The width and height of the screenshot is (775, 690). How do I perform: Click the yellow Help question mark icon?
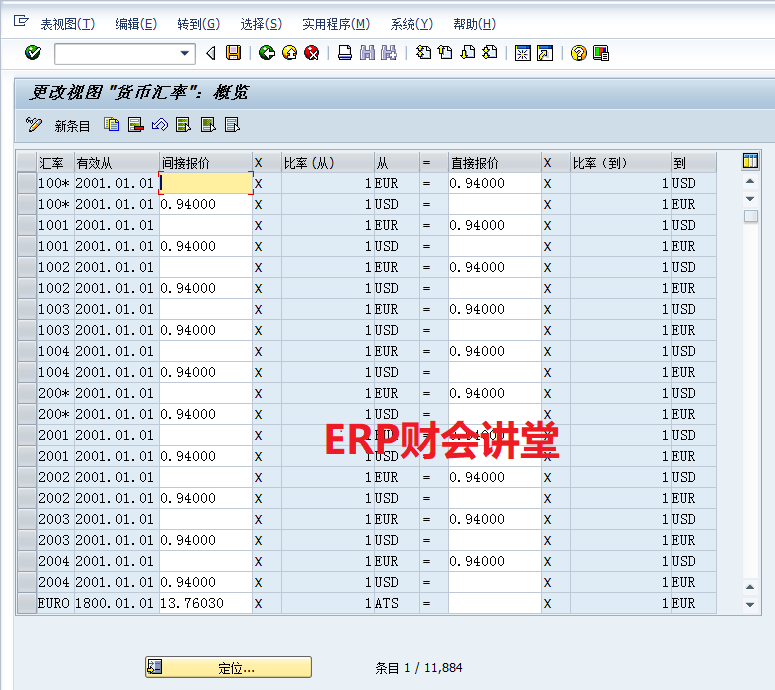[x=578, y=53]
